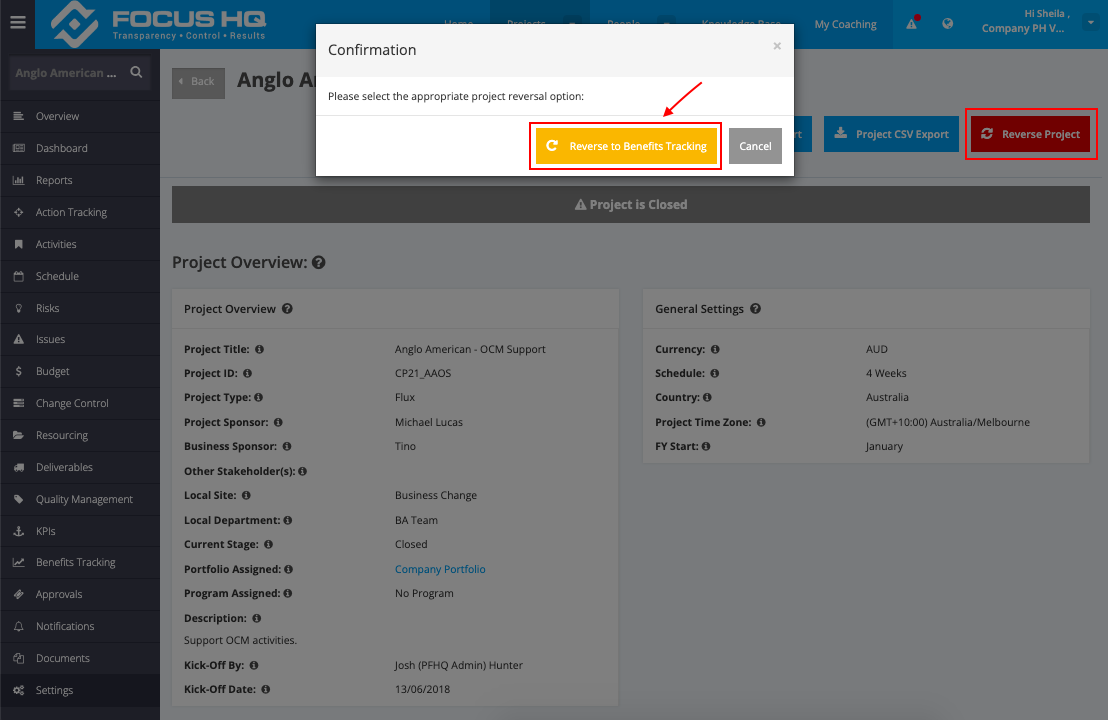The image size is (1108, 720).
Task: Click the Focus HQ logo
Action: (x=160, y=24)
